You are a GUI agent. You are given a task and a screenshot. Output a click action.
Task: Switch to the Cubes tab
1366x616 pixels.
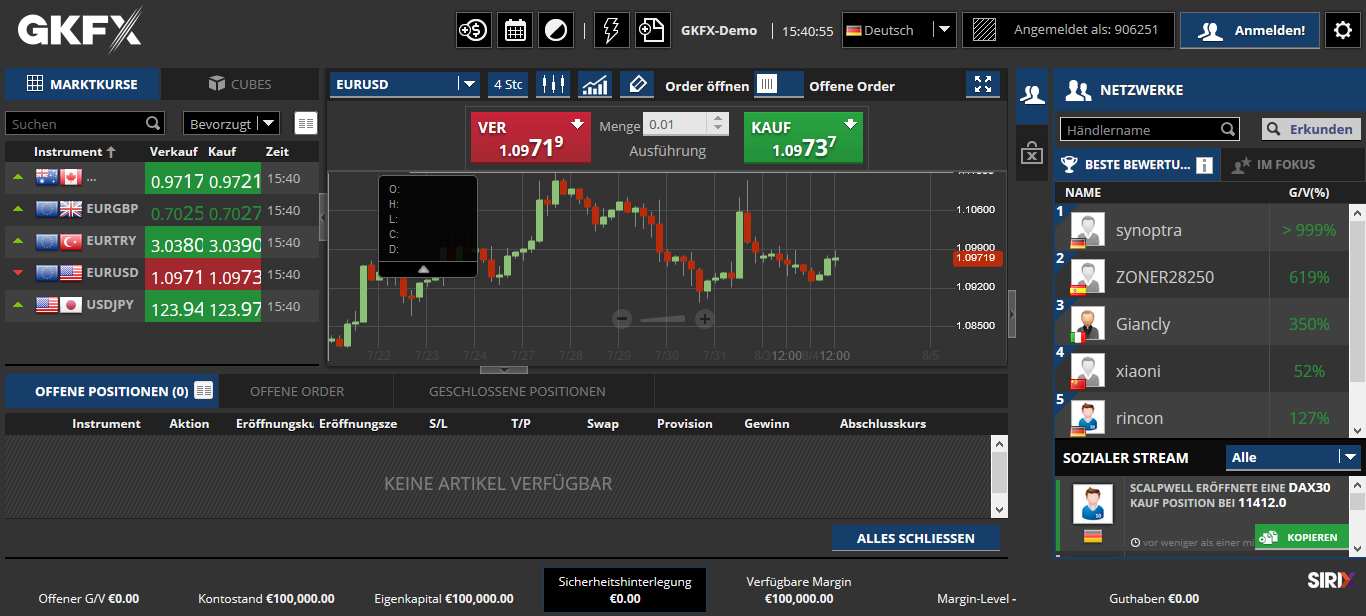click(x=240, y=84)
